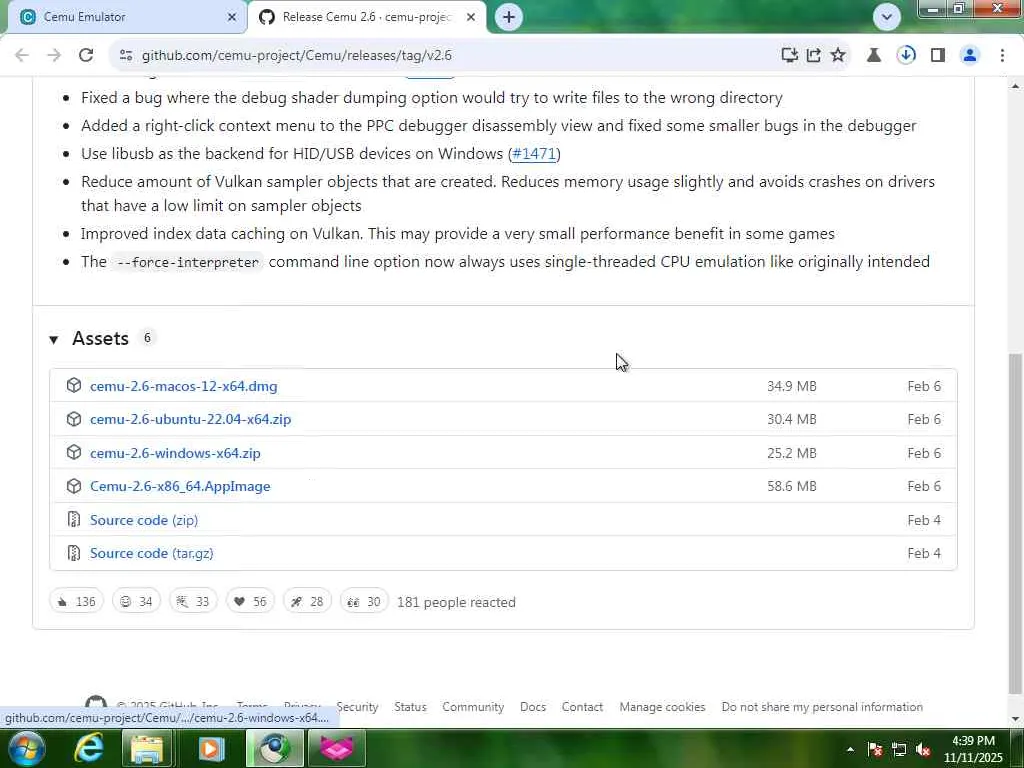Image resolution: width=1024 pixels, height=768 pixels.
Task: Click the eyes reaction 30
Action: click(364, 601)
